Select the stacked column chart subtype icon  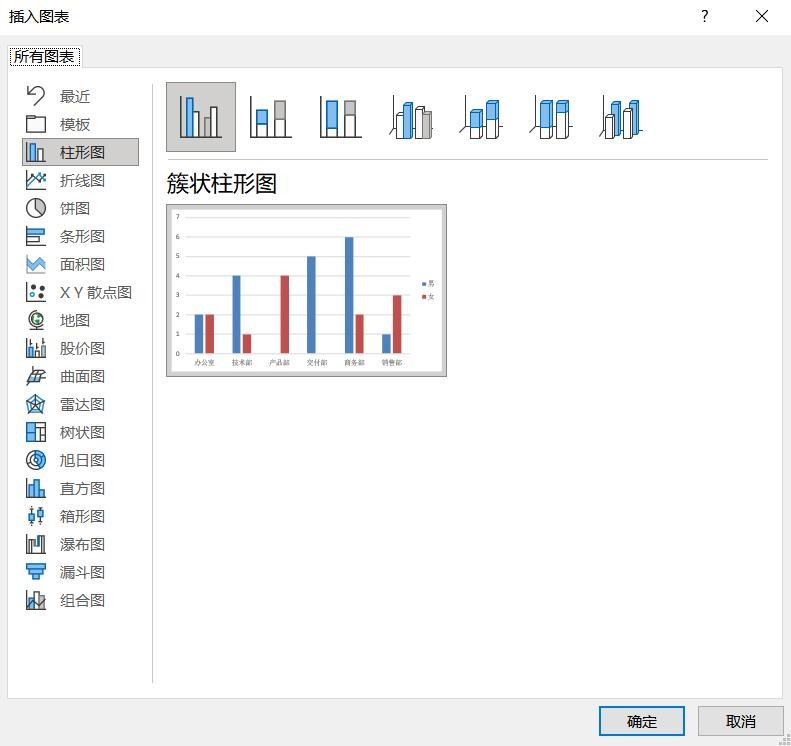[270, 118]
